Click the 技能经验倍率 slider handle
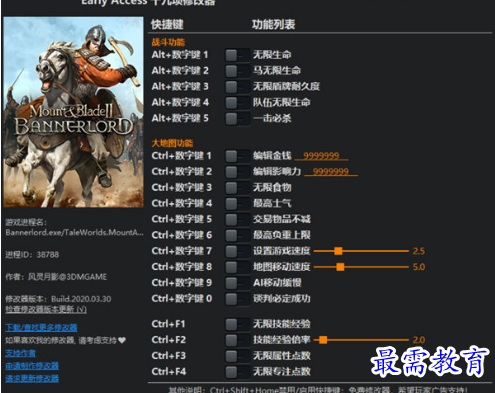495x393 pixels. click(x=323, y=340)
